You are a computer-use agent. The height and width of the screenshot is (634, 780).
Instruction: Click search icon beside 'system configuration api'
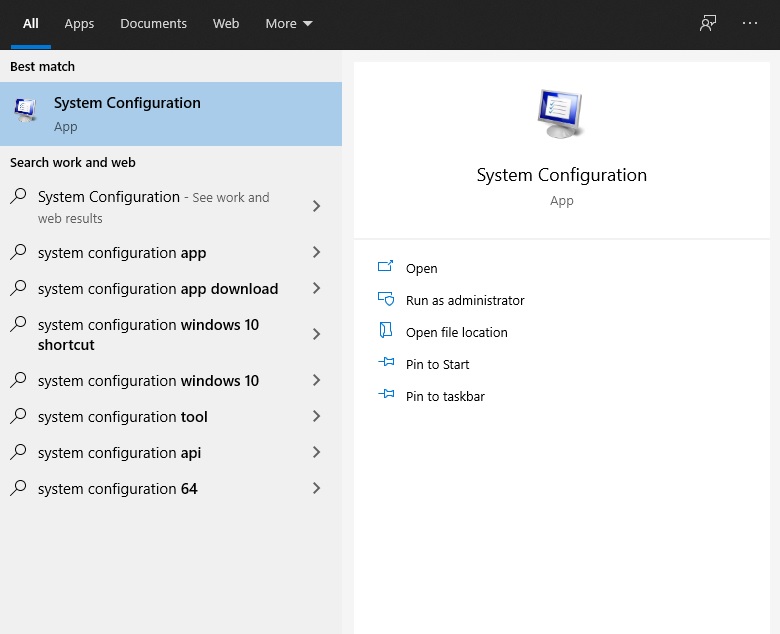18,452
